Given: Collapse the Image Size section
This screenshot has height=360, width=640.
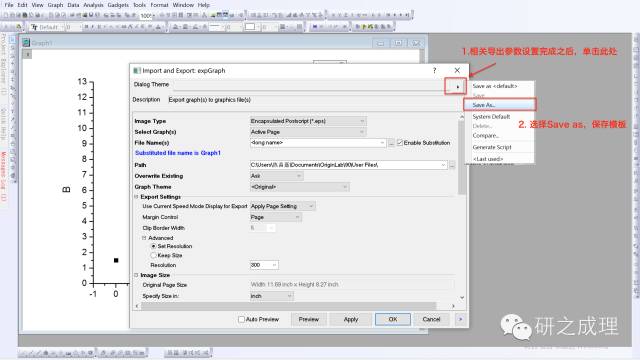Looking at the screenshot, I should [x=136, y=275].
